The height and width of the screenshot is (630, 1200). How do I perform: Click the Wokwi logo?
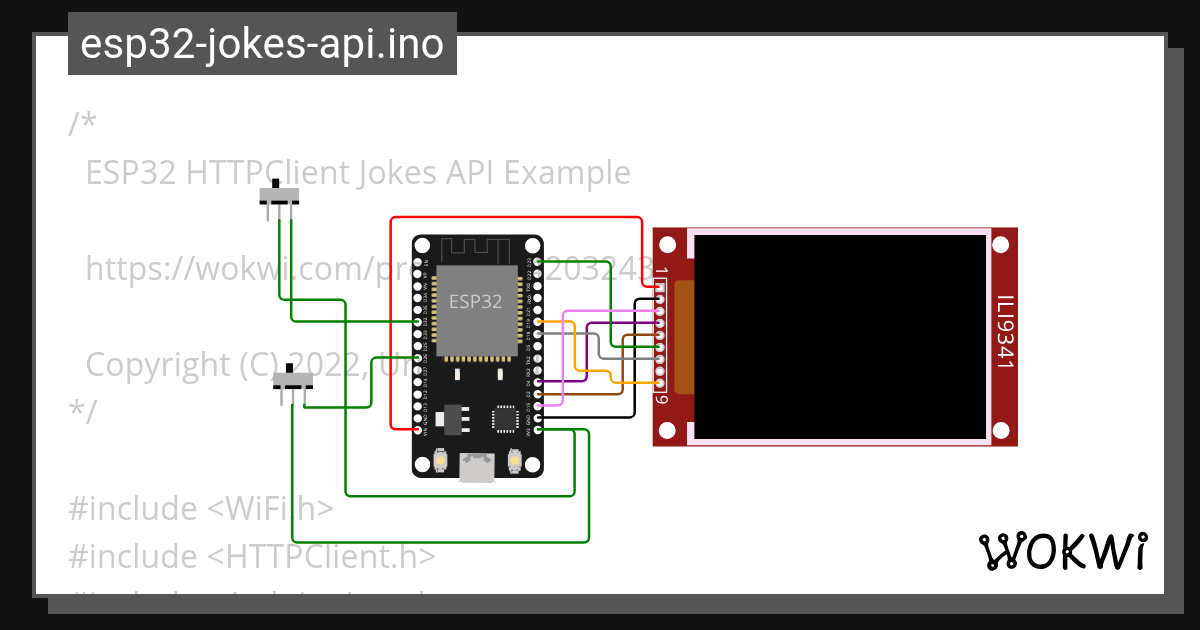(x=1062, y=551)
